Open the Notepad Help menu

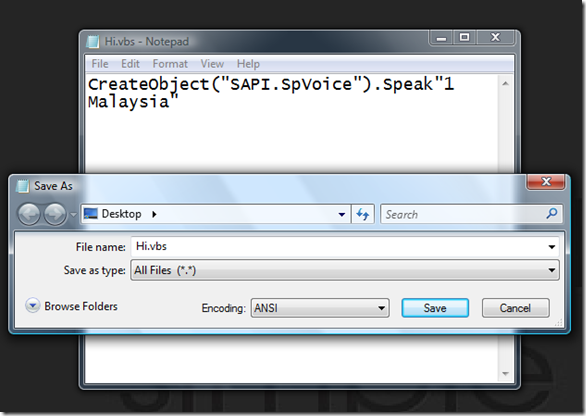pyautogui.click(x=248, y=64)
